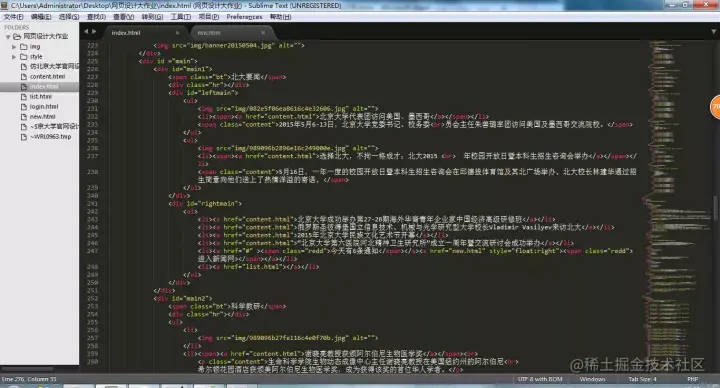Viewport: 720px width, 388px height.
Task: Click the list.html href code line
Action: (x=258, y=267)
